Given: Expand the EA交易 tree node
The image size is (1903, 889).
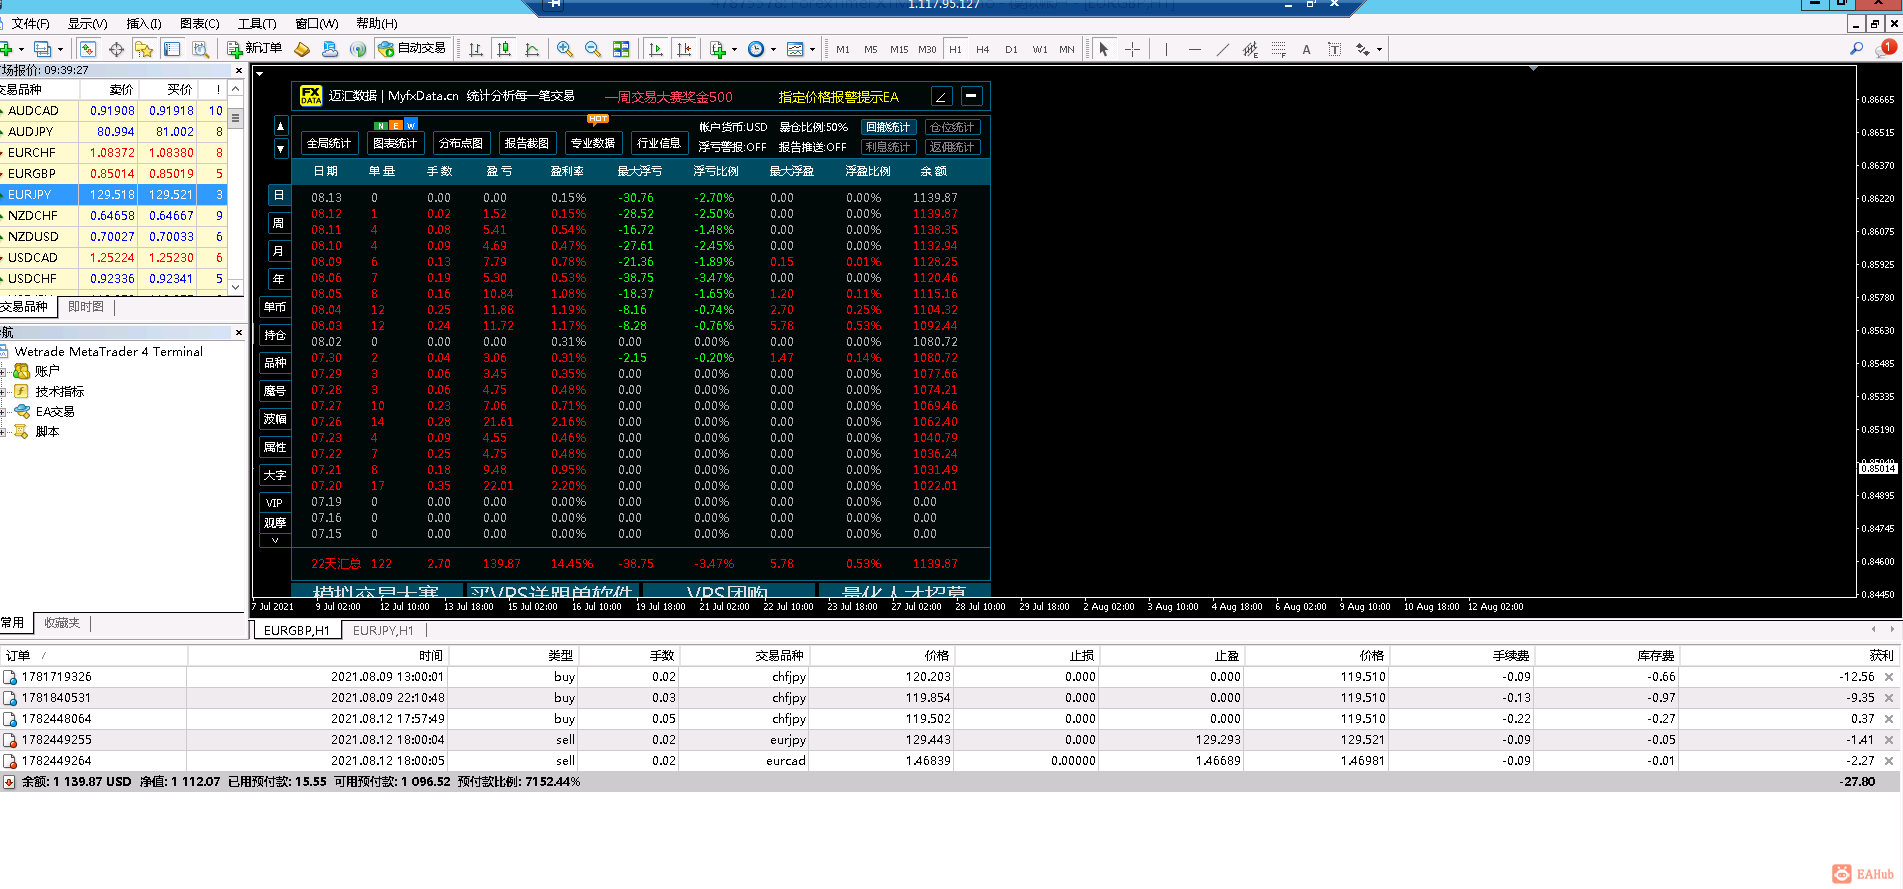Looking at the screenshot, I should click(4, 411).
